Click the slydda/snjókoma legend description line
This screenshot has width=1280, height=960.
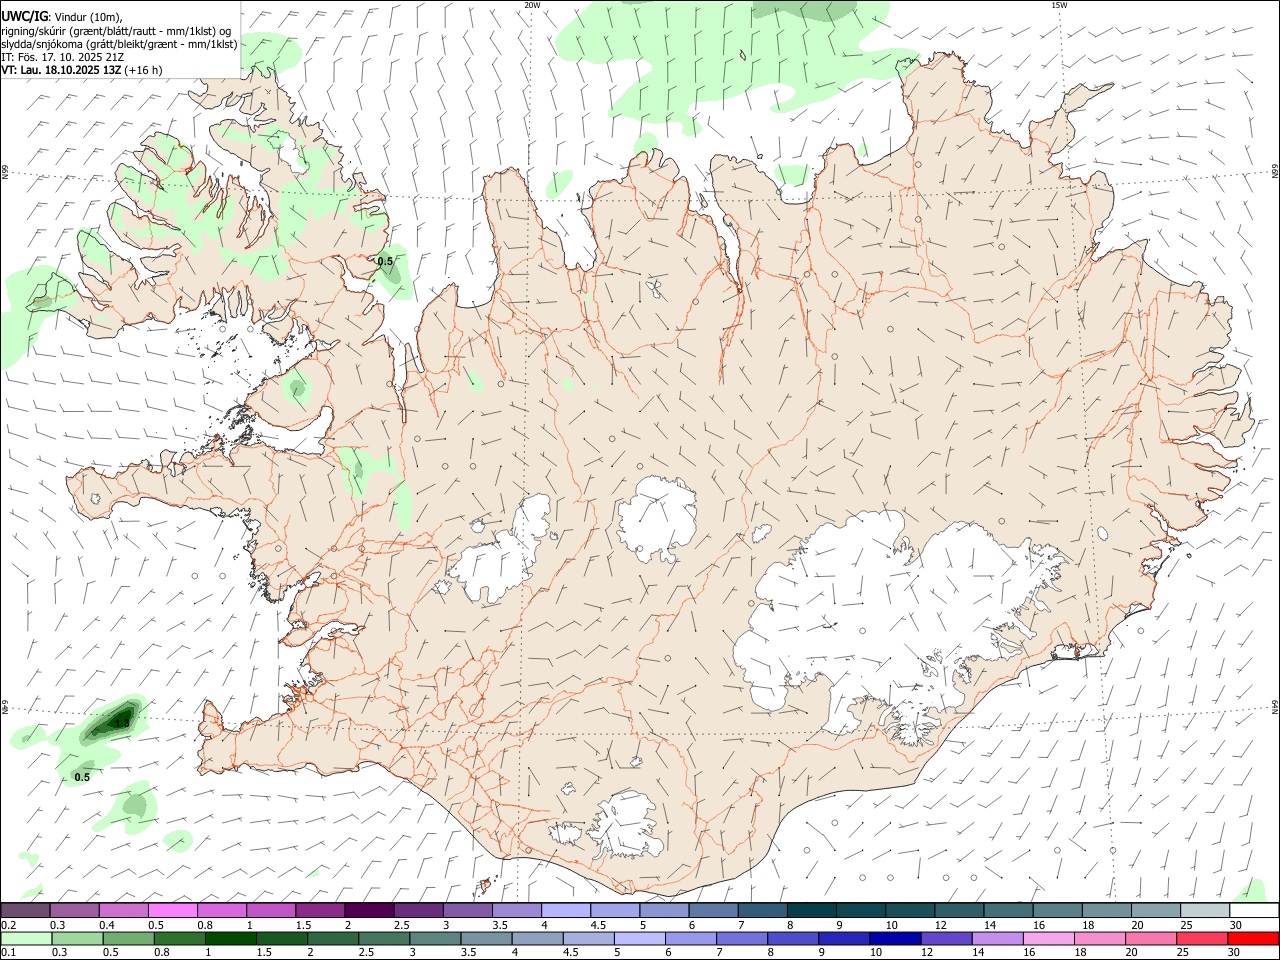click(x=119, y=44)
